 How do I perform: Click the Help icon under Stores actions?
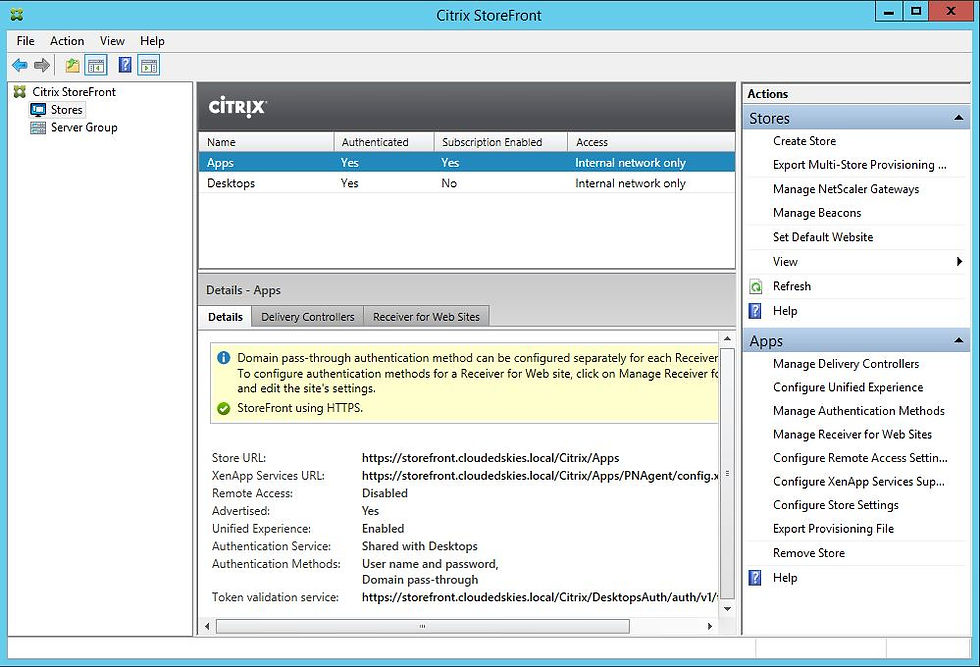coord(756,311)
